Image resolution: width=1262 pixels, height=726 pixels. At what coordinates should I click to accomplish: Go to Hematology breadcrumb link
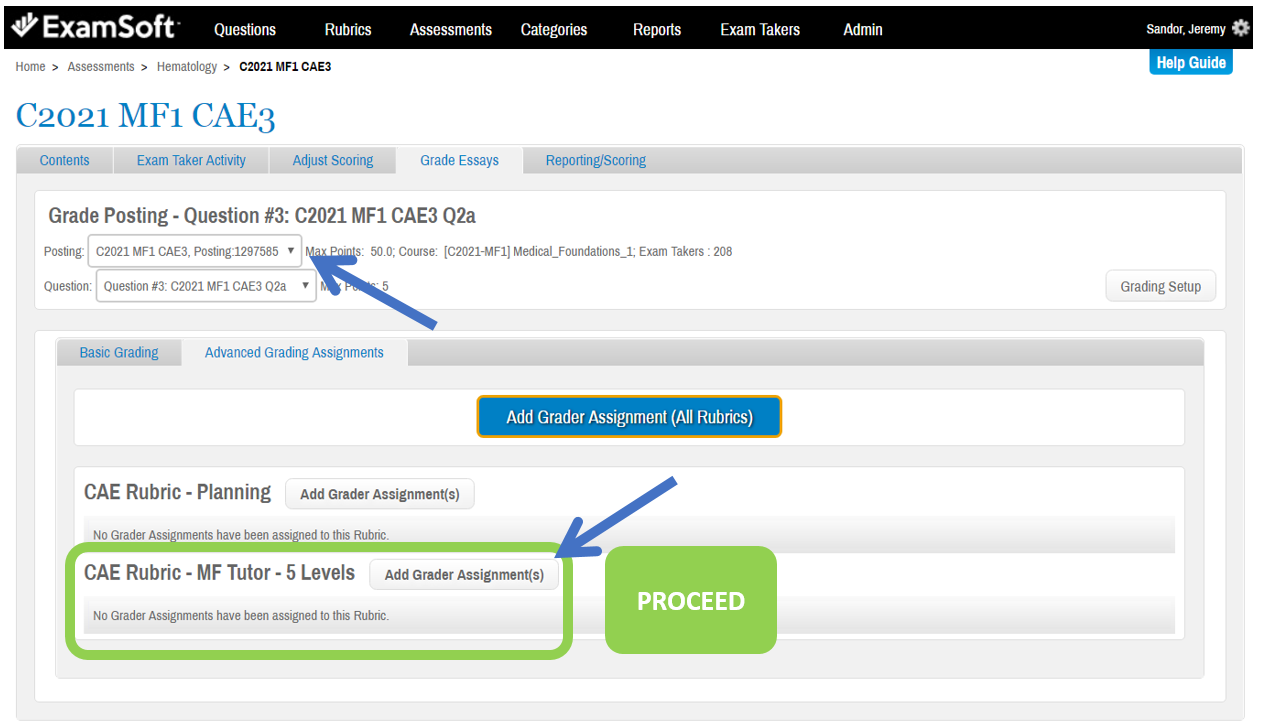(x=187, y=67)
